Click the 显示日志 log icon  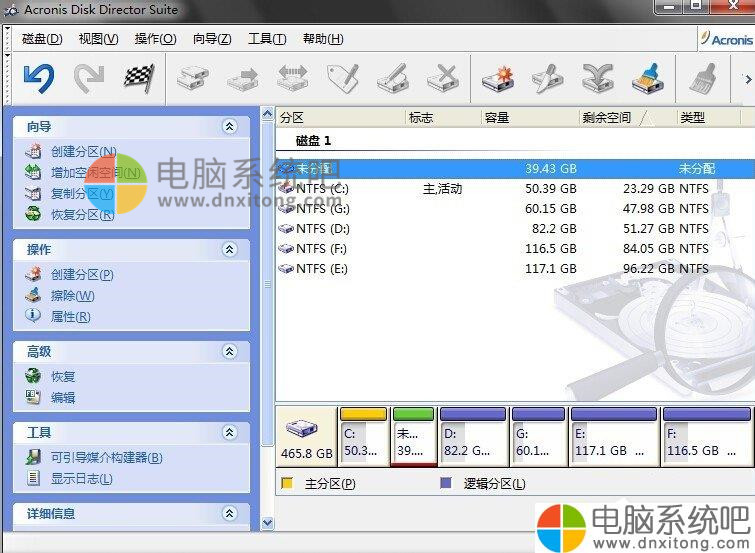tap(33, 478)
